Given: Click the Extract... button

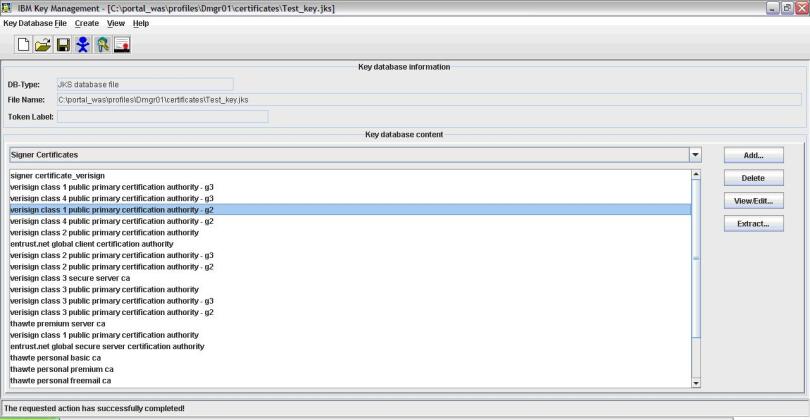Looking at the screenshot, I should [754, 223].
